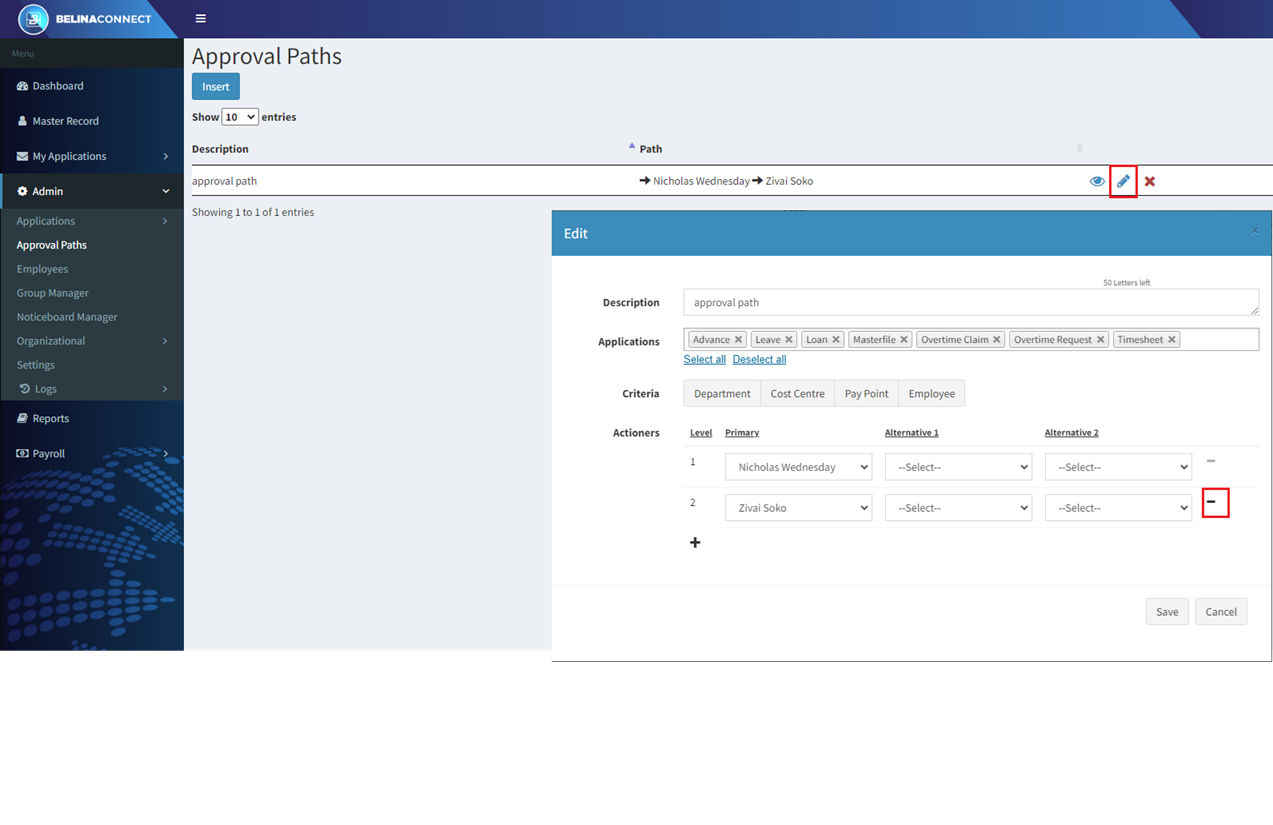Image resolution: width=1273 pixels, height=825 pixels.
Task: View approval path with eye icon
Action: pyautogui.click(x=1097, y=182)
